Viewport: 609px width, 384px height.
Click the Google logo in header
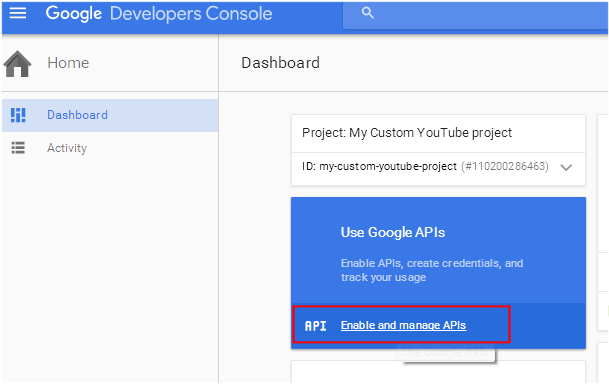pos(74,14)
